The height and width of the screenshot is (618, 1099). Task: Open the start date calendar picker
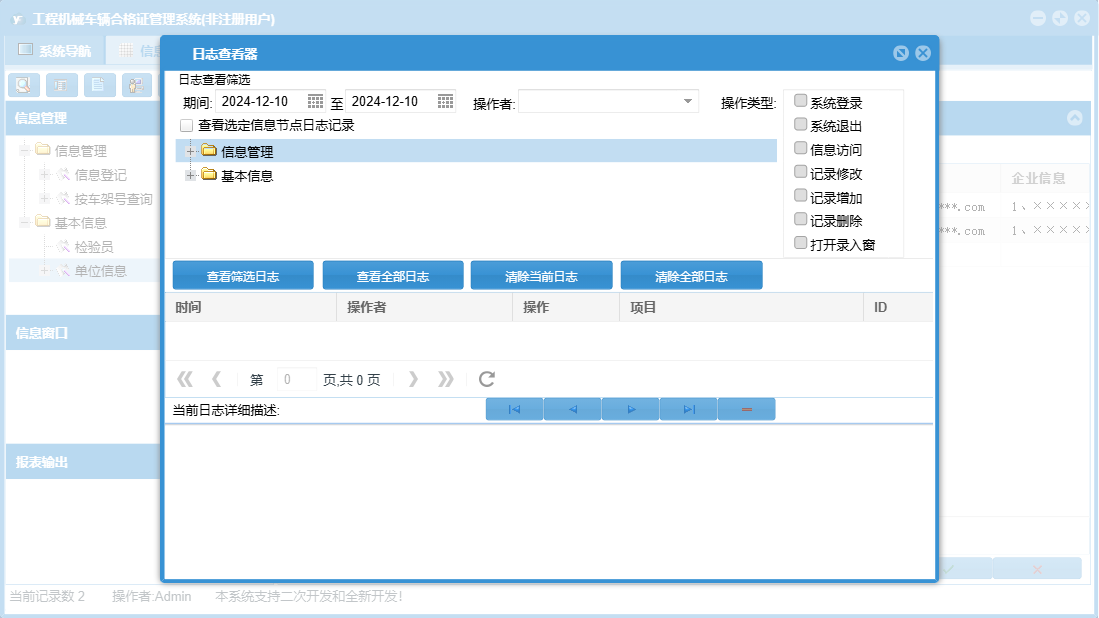click(x=315, y=101)
